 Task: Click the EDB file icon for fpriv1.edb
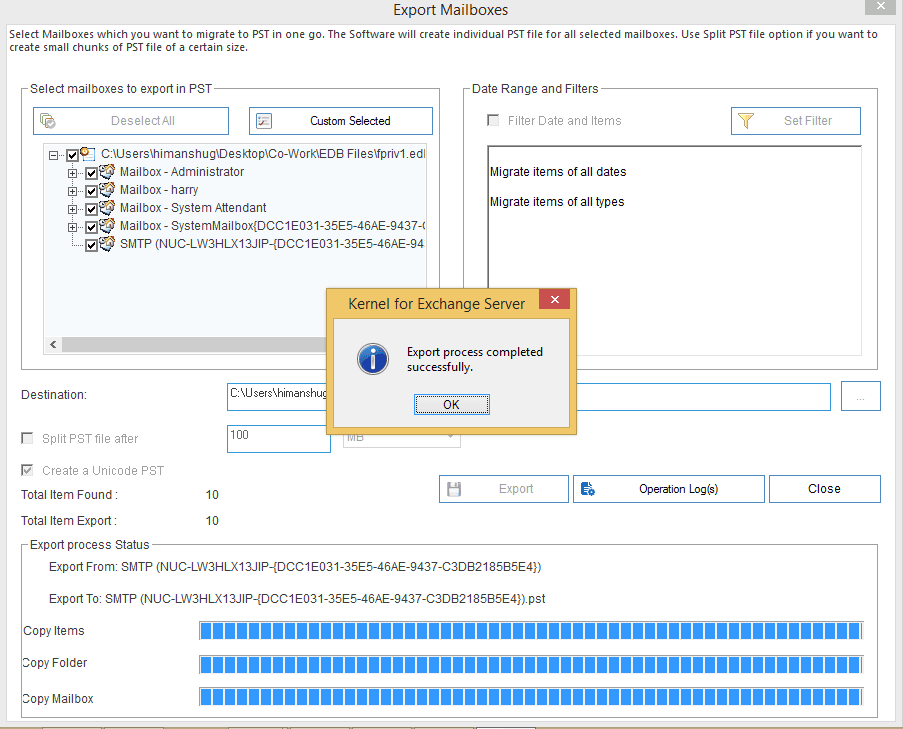(88, 154)
